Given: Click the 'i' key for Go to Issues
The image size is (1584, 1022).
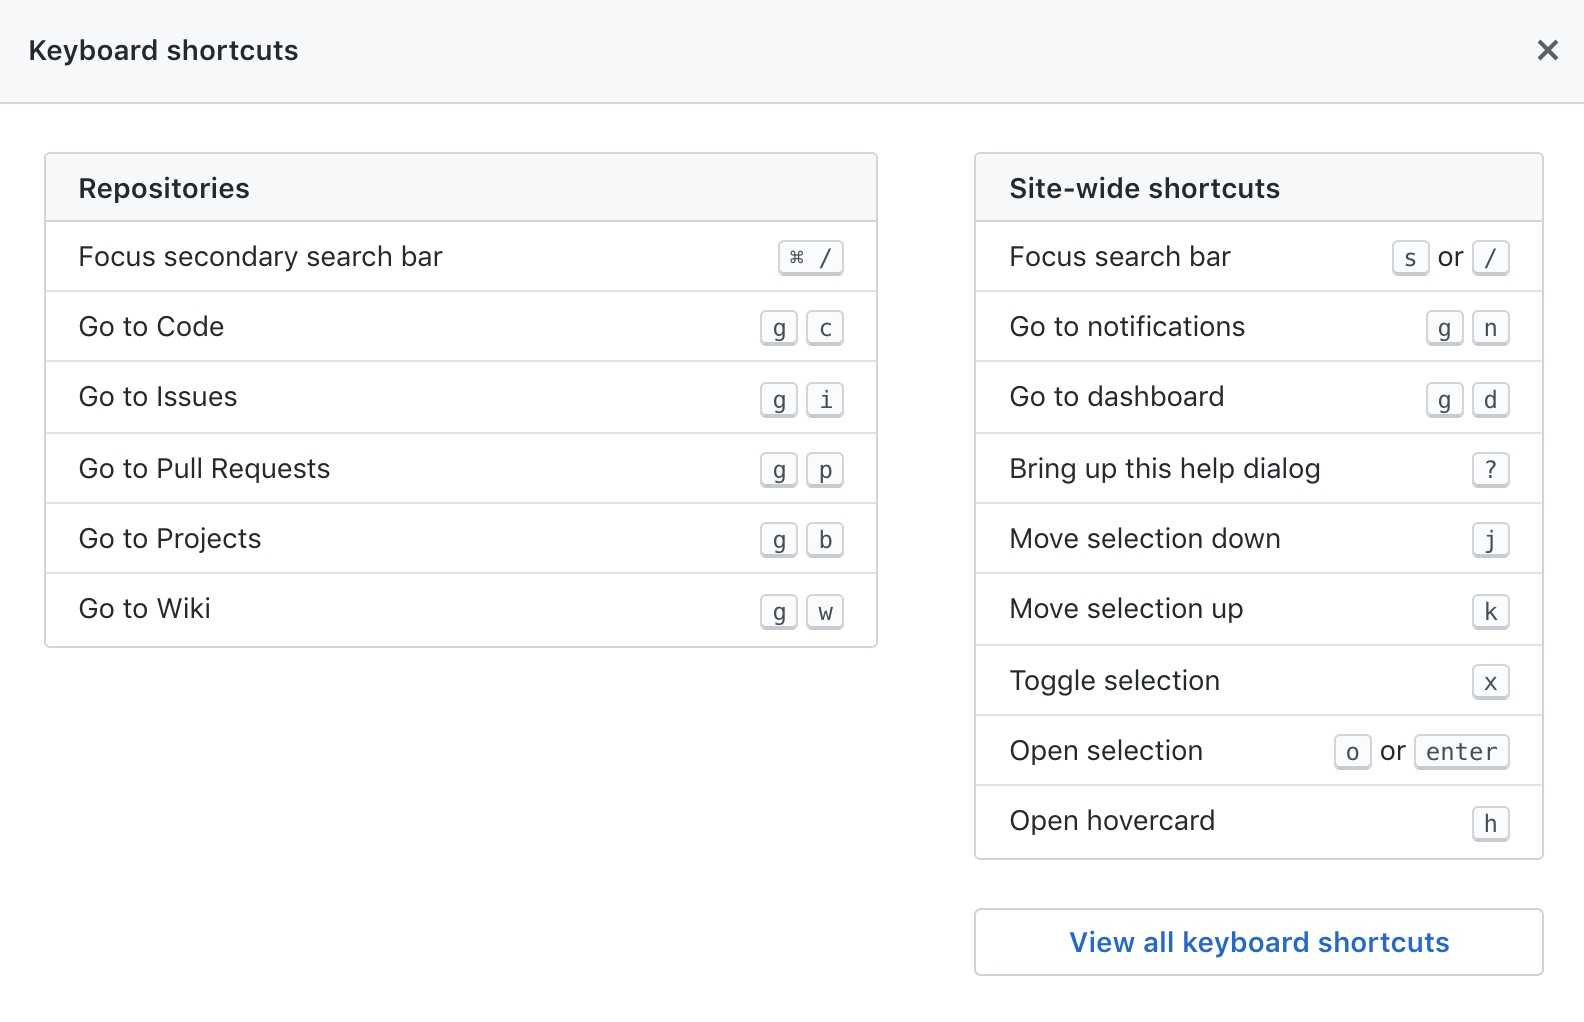Looking at the screenshot, I should (x=825, y=400).
